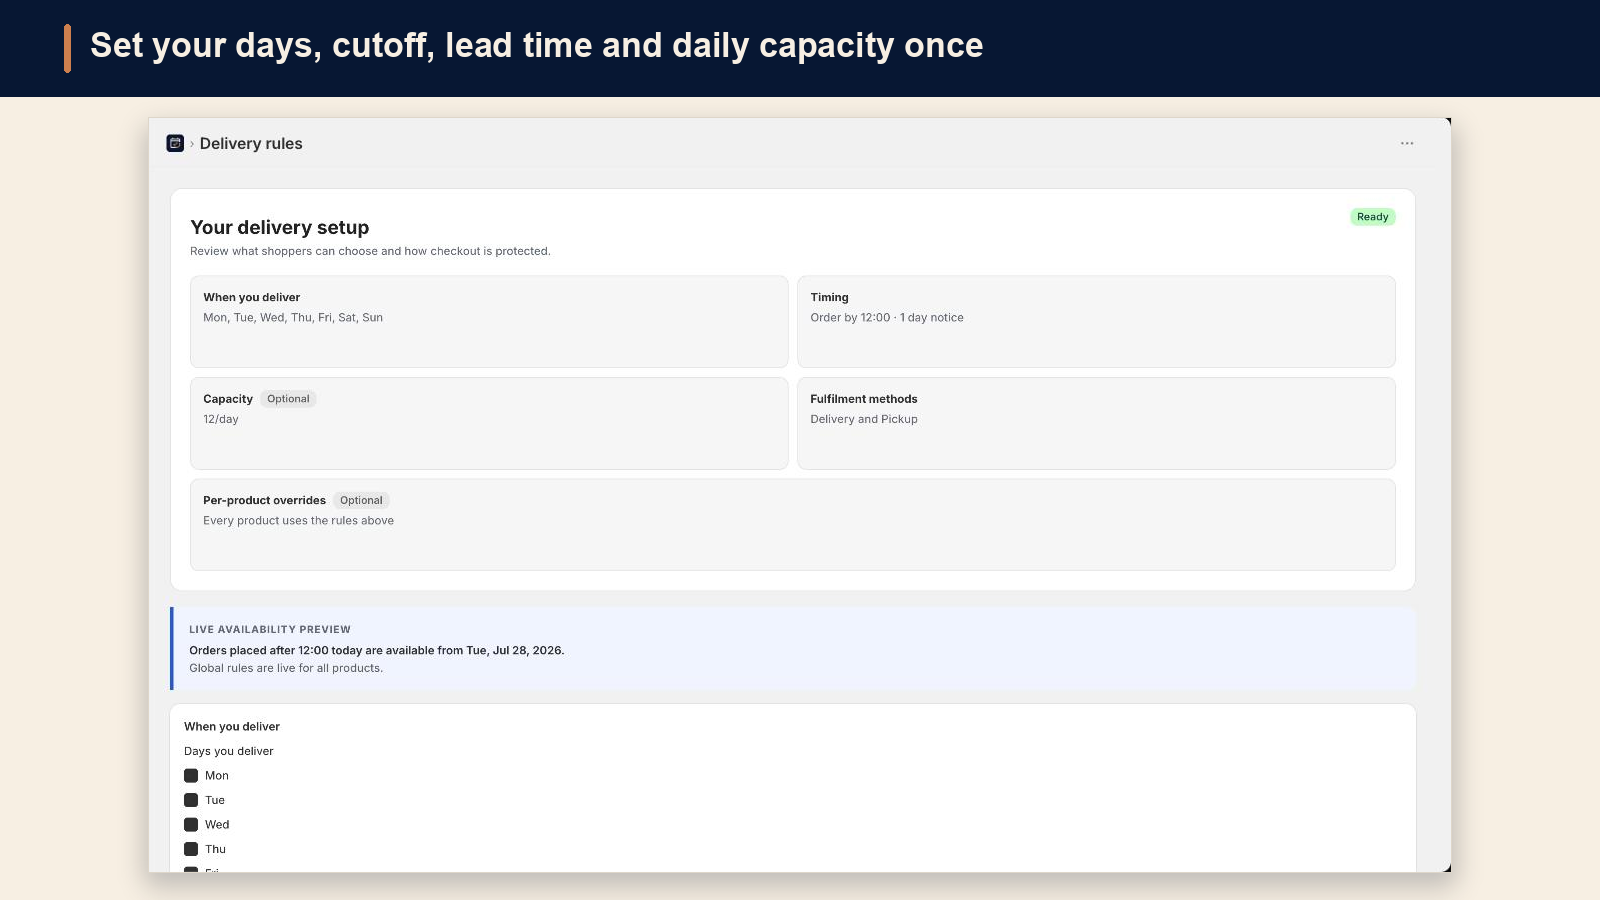1600x900 pixels.
Task: Open the Timing summary card
Action: pos(1096,322)
